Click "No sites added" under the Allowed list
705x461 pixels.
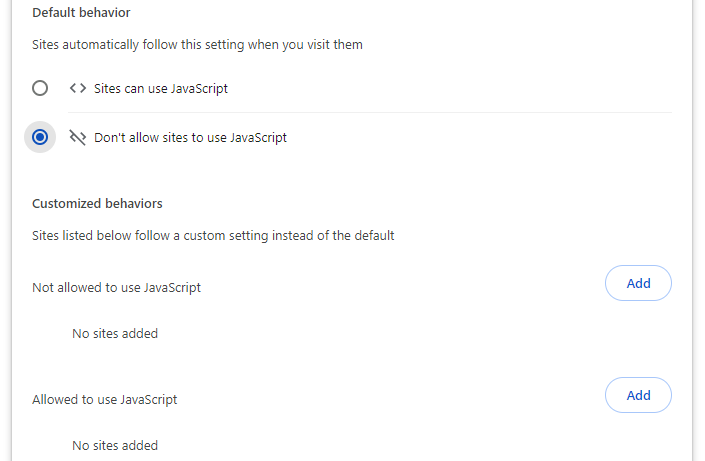pos(115,445)
